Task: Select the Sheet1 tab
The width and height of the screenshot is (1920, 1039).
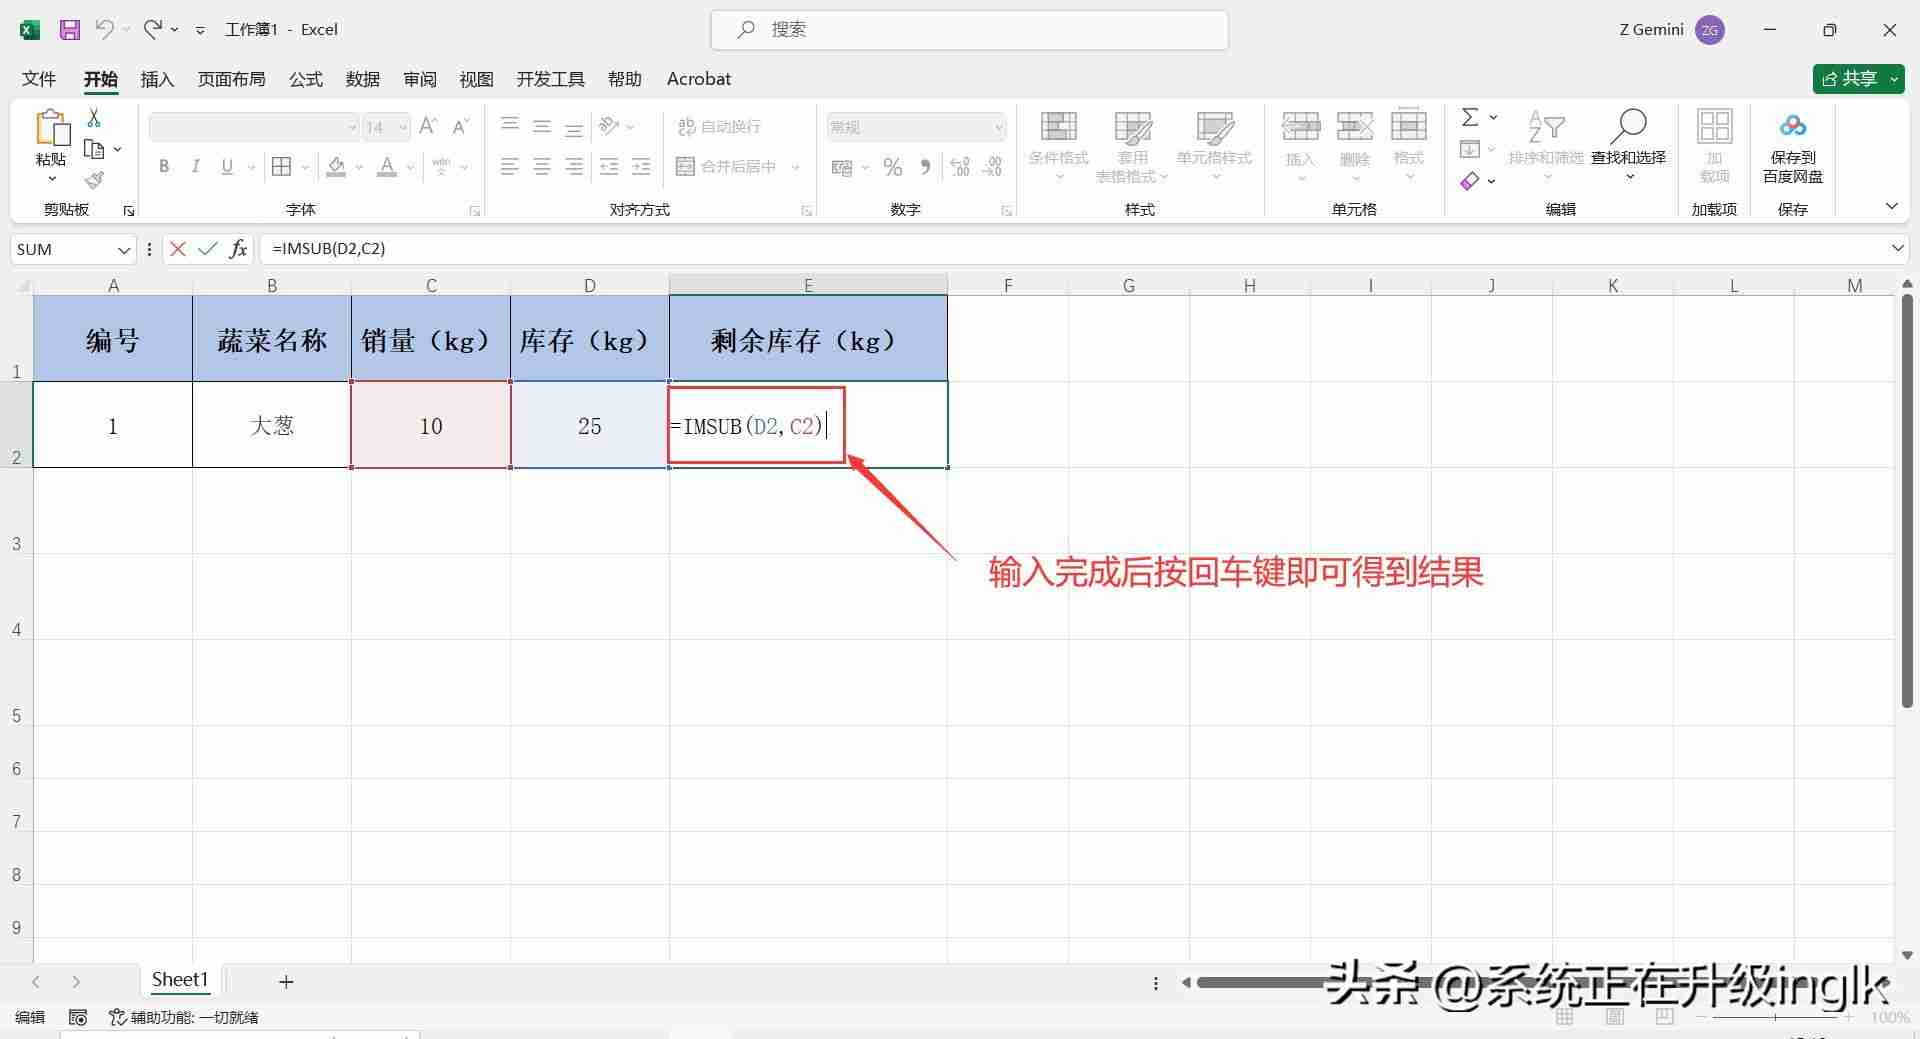Action: (180, 980)
